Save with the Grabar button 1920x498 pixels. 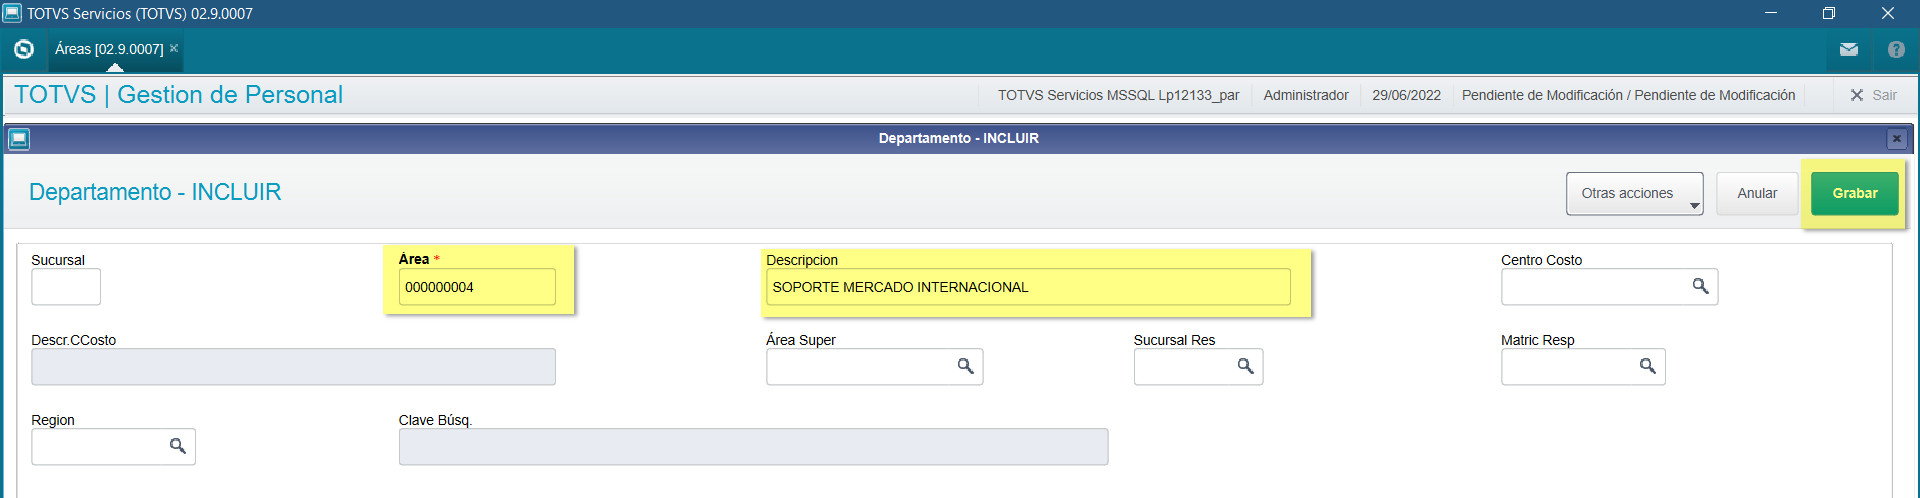[1855, 193]
